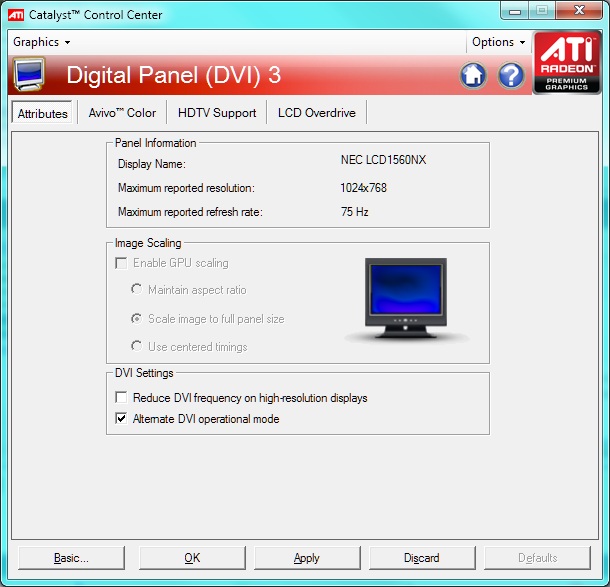Click the ATI icon in title bar
Screen dimensions: 610x587
click(x=16, y=15)
